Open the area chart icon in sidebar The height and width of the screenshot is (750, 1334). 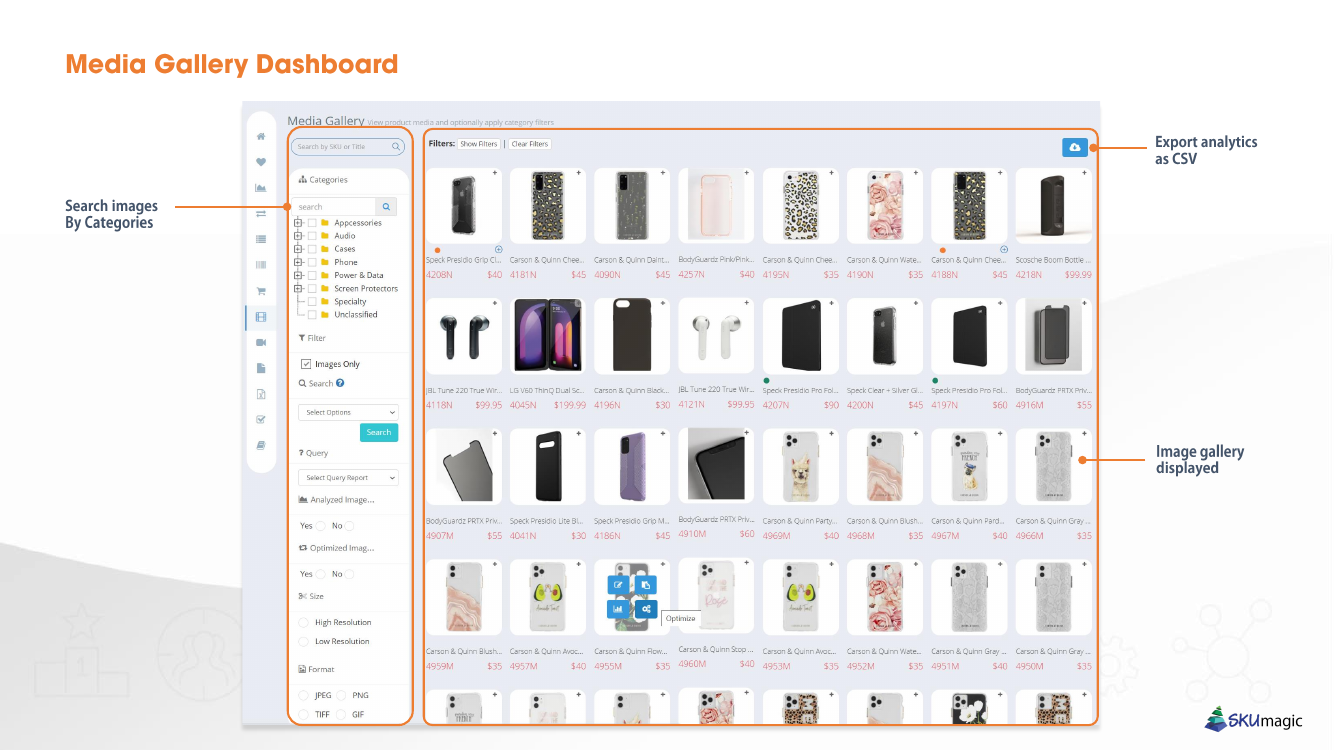pyautogui.click(x=261, y=188)
